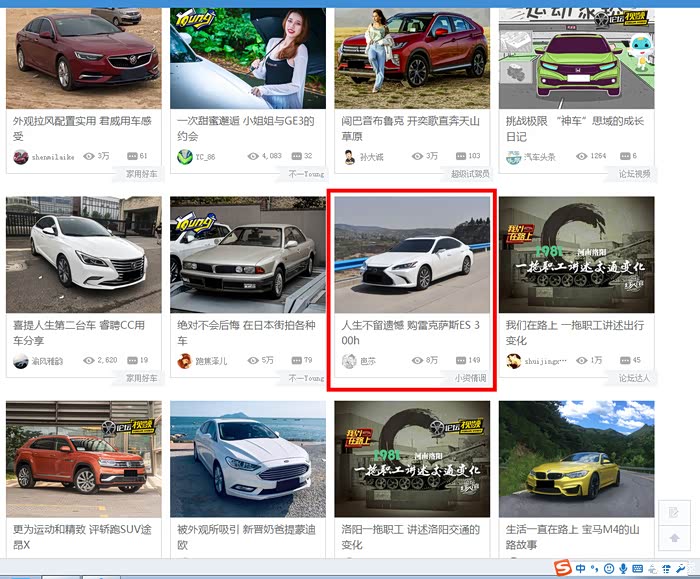Open the white Lexus ES thumbnail image
The width and height of the screenshot is (700, 579).
pyautogui.click(x=412, y=254)
